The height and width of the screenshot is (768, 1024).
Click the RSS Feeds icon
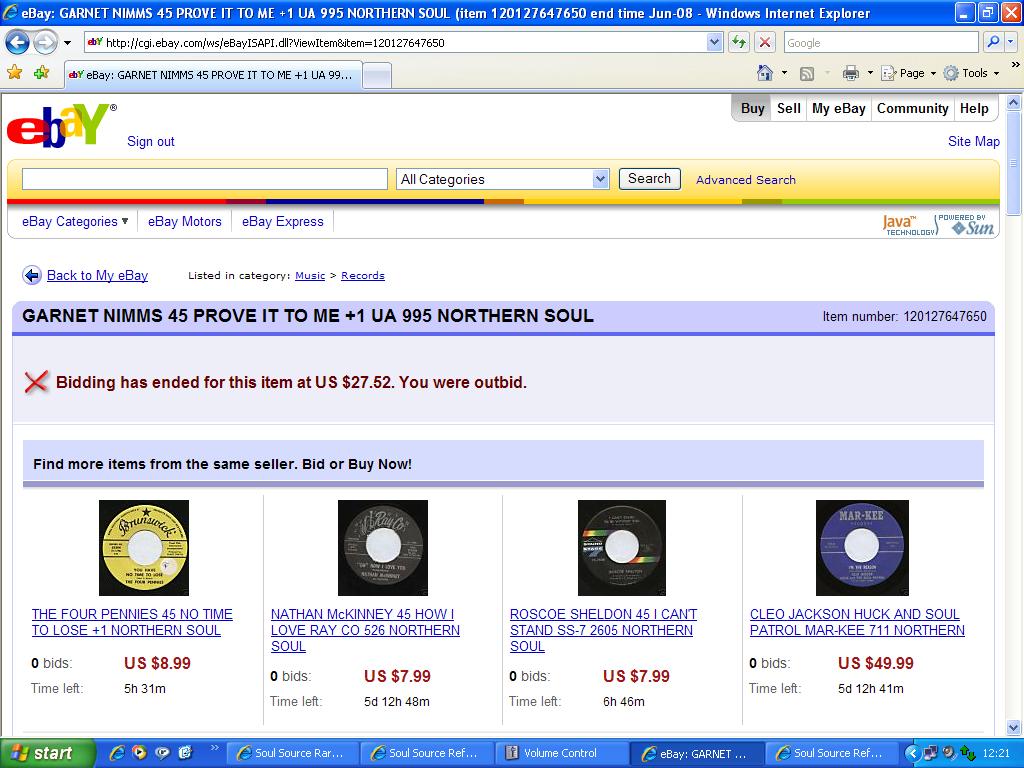[x=807, y=74]
